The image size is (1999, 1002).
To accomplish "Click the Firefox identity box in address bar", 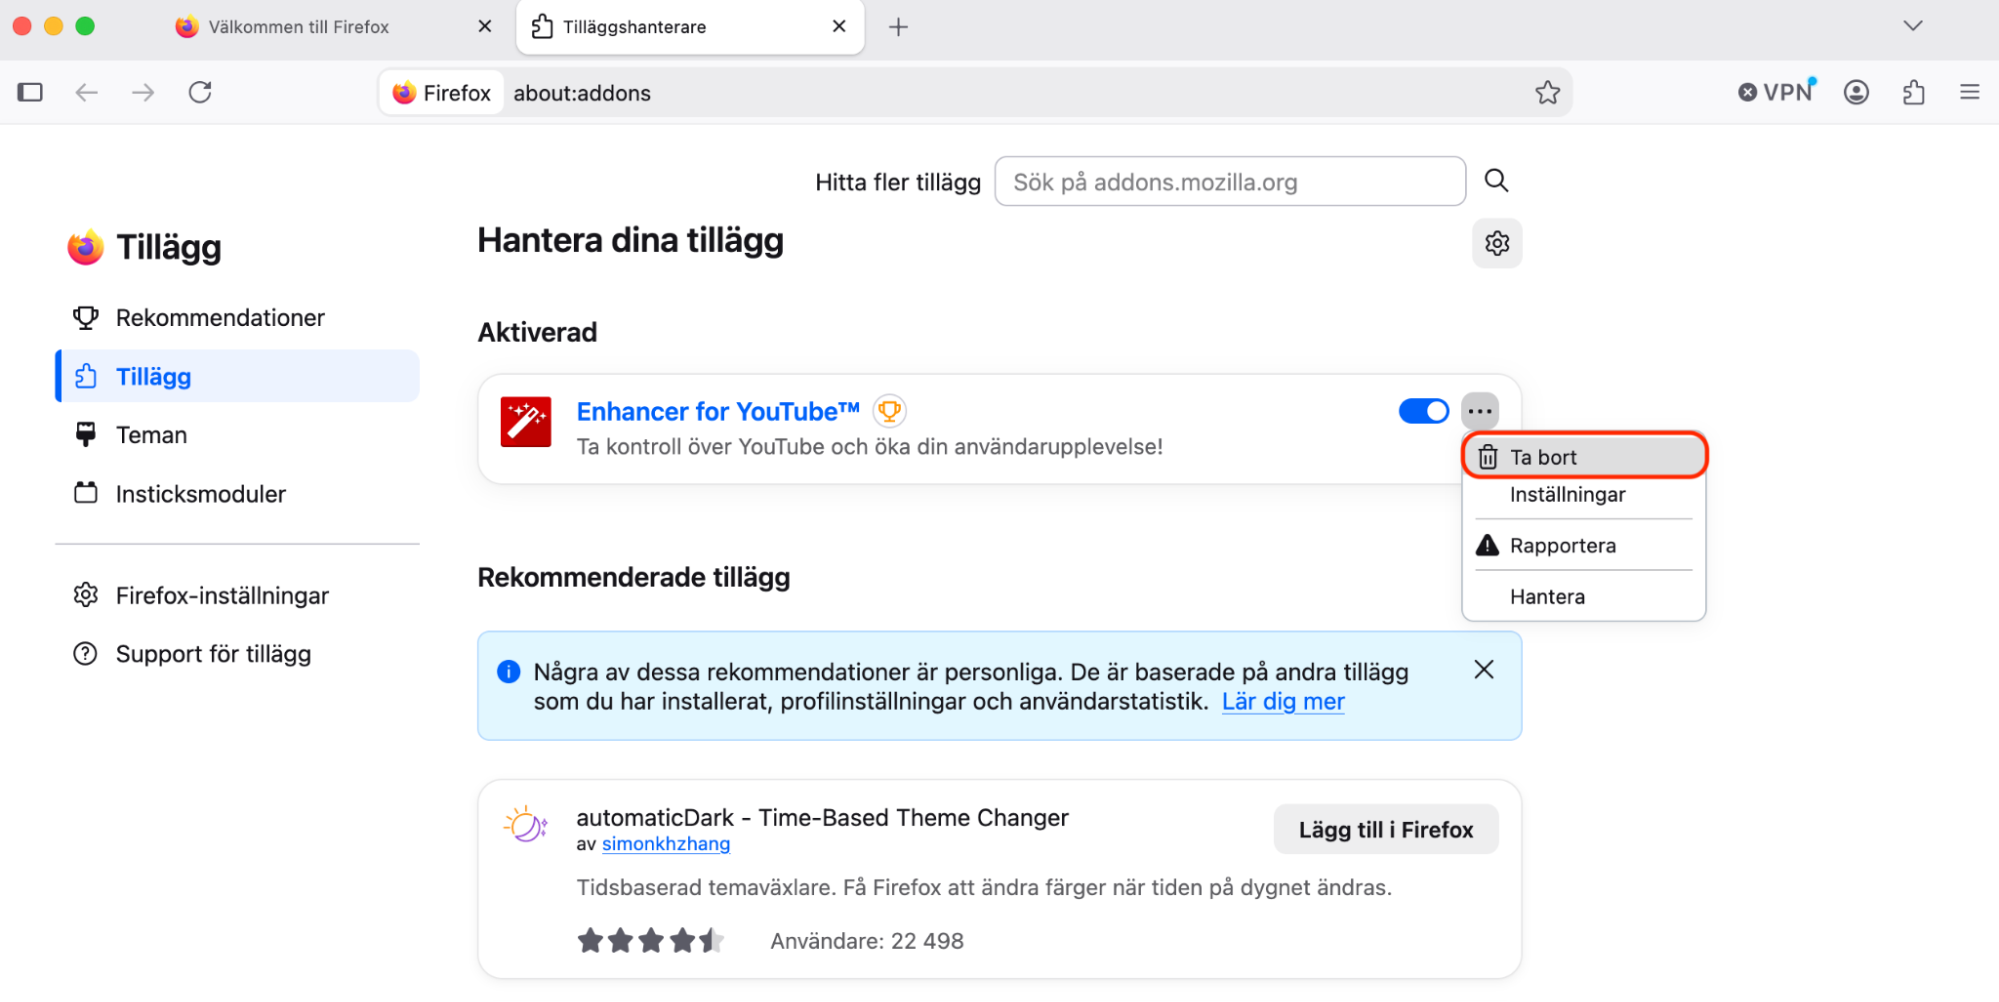I will 441,93.
